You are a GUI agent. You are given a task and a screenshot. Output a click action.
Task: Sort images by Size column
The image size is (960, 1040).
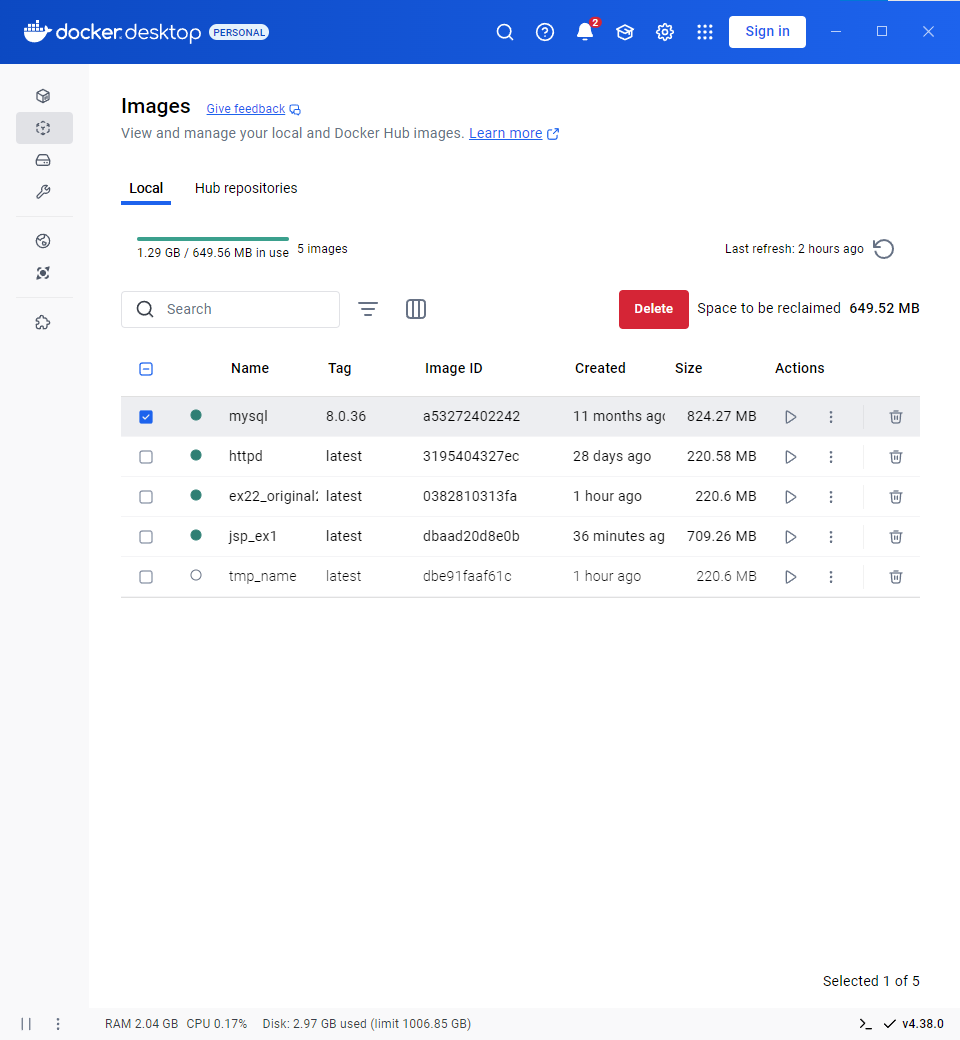pyautogui.click(x=688, y=368)
